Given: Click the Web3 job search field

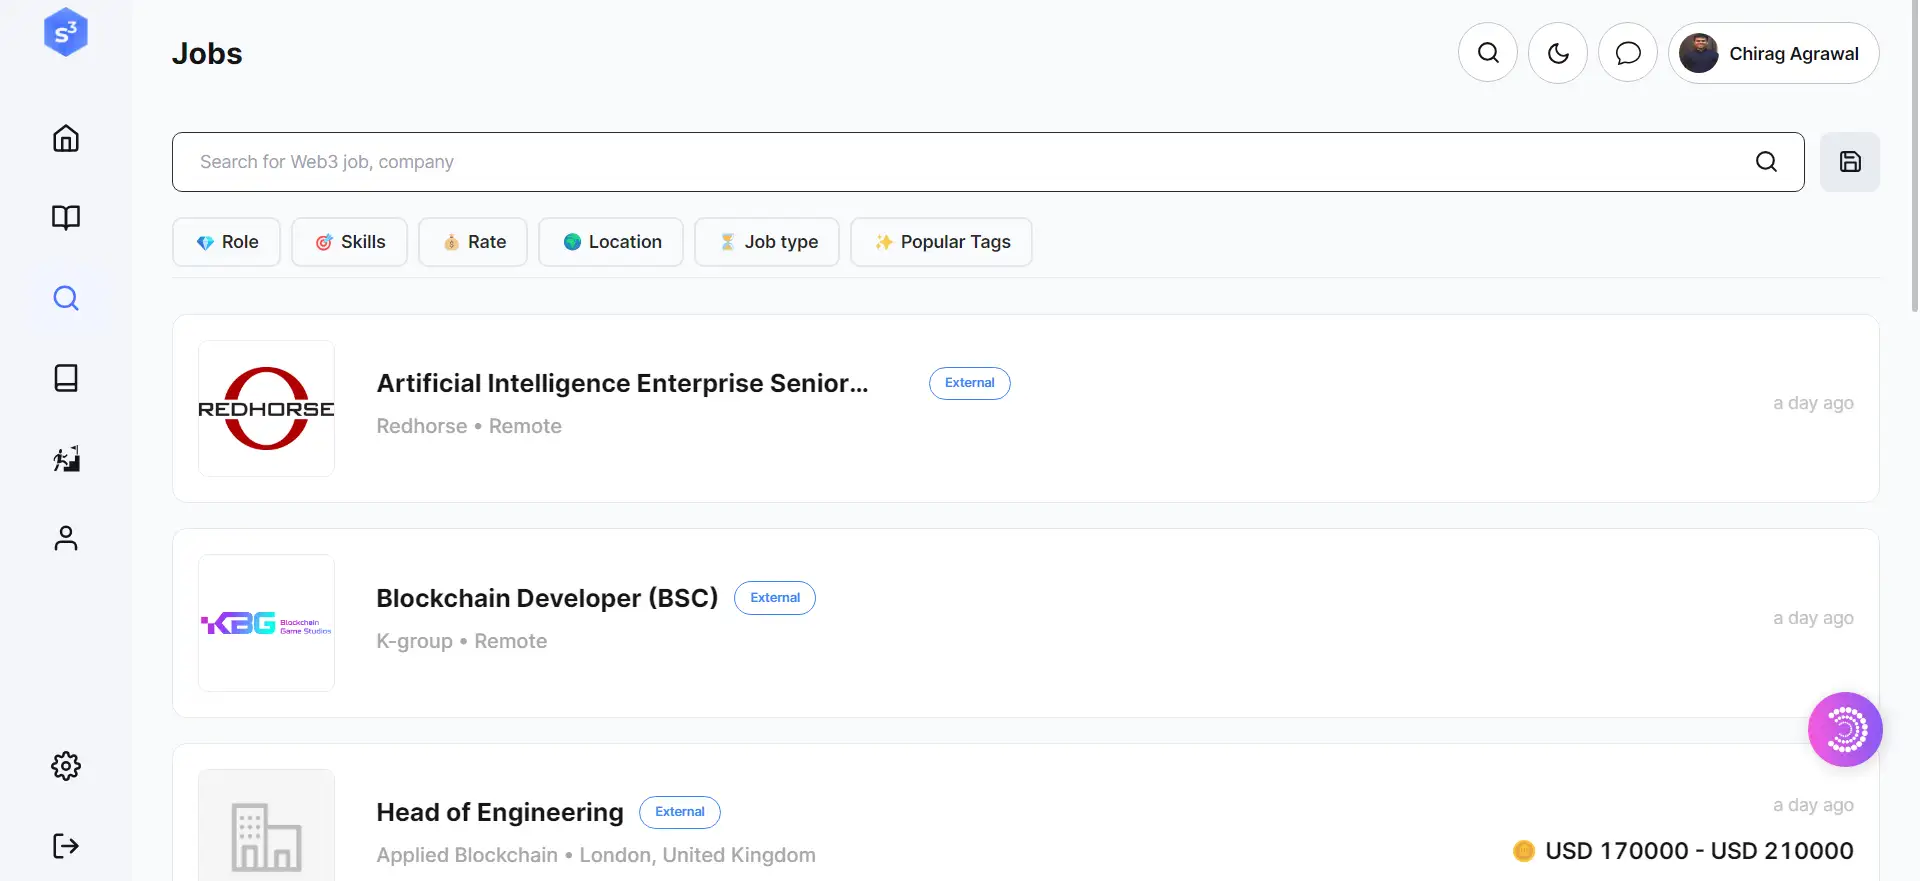Looking at the screenshot, I should point(960,162).
